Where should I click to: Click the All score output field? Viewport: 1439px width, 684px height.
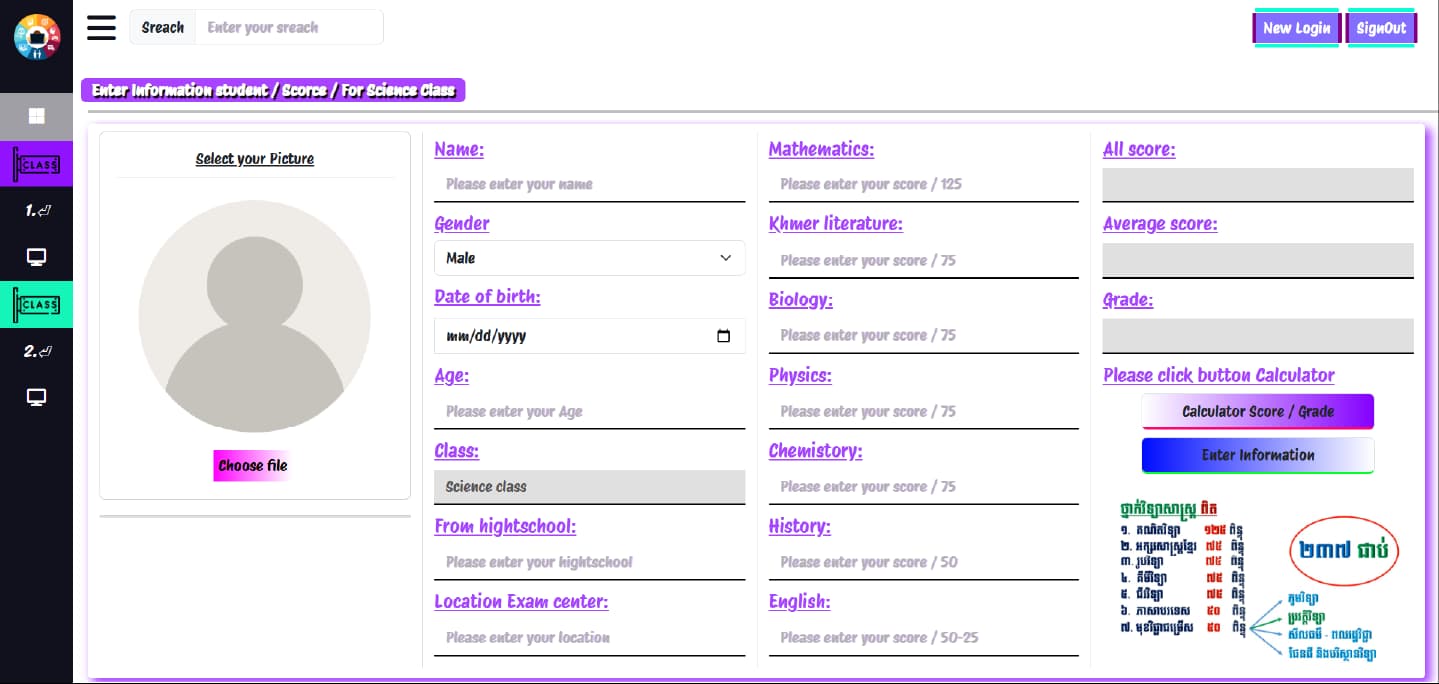(x=1258, y=185)
